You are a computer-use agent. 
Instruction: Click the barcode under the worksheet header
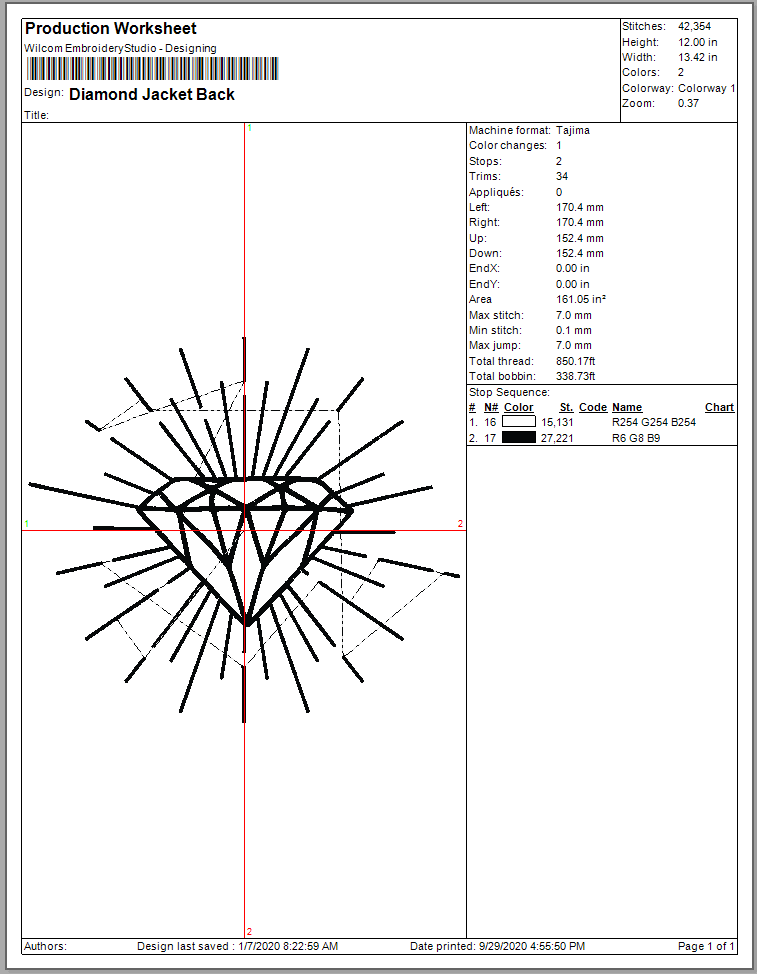coord(151,68)
